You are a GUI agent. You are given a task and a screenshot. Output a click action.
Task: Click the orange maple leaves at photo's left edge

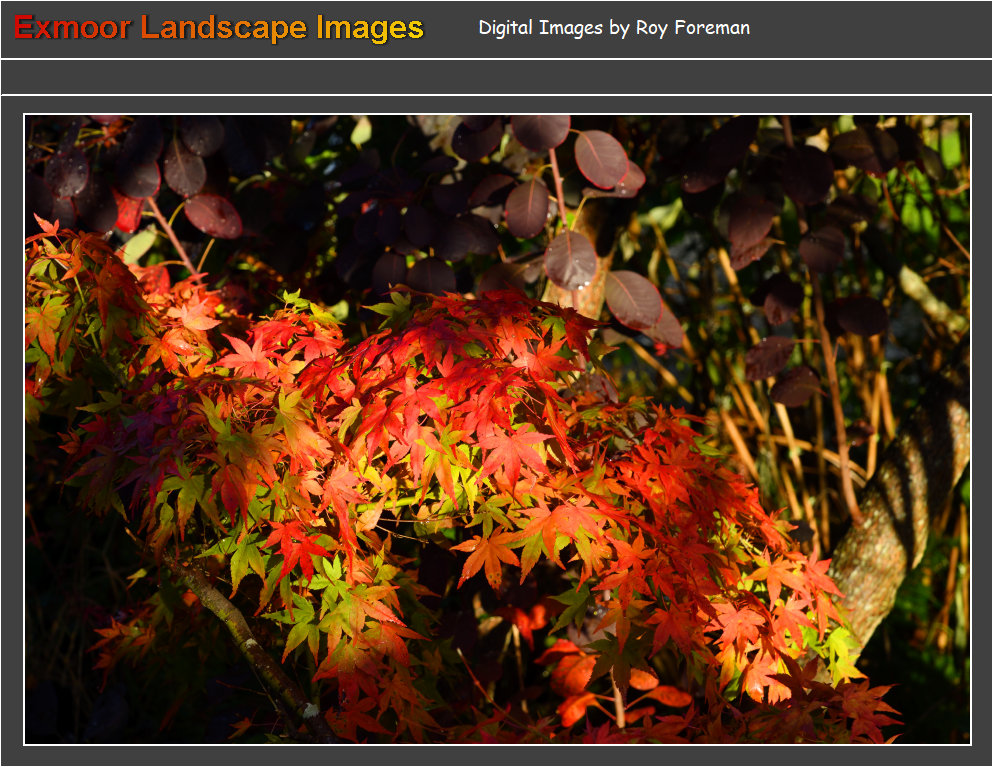coord(50,300)
